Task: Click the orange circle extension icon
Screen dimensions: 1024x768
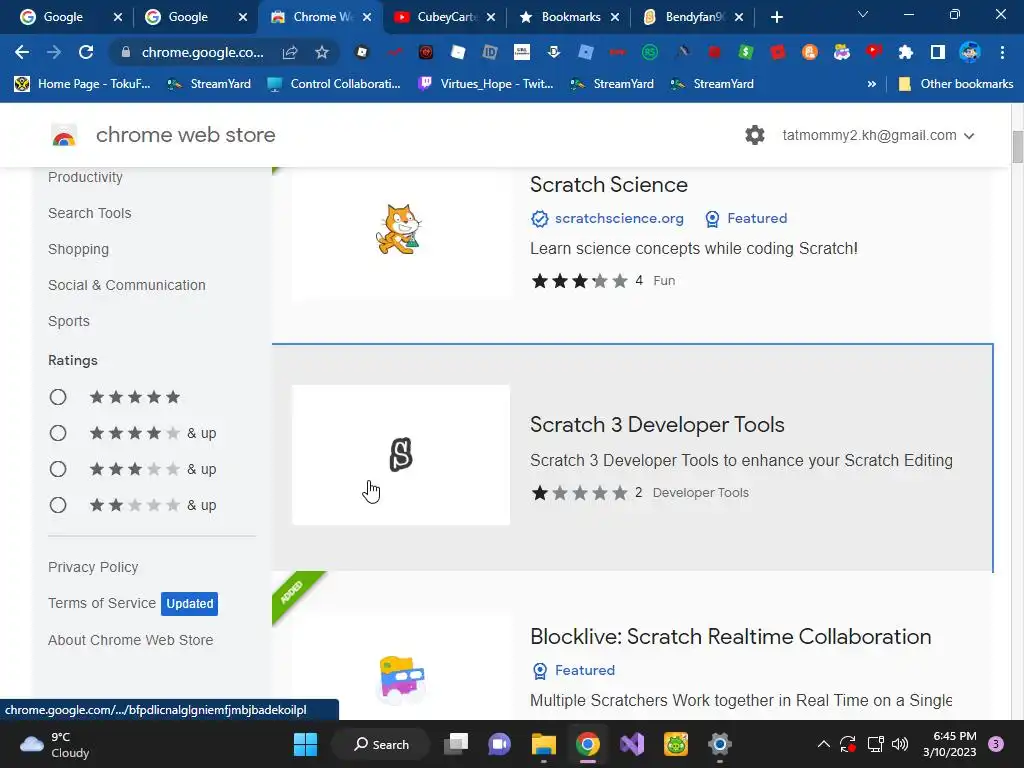Action: click(810, 52)
